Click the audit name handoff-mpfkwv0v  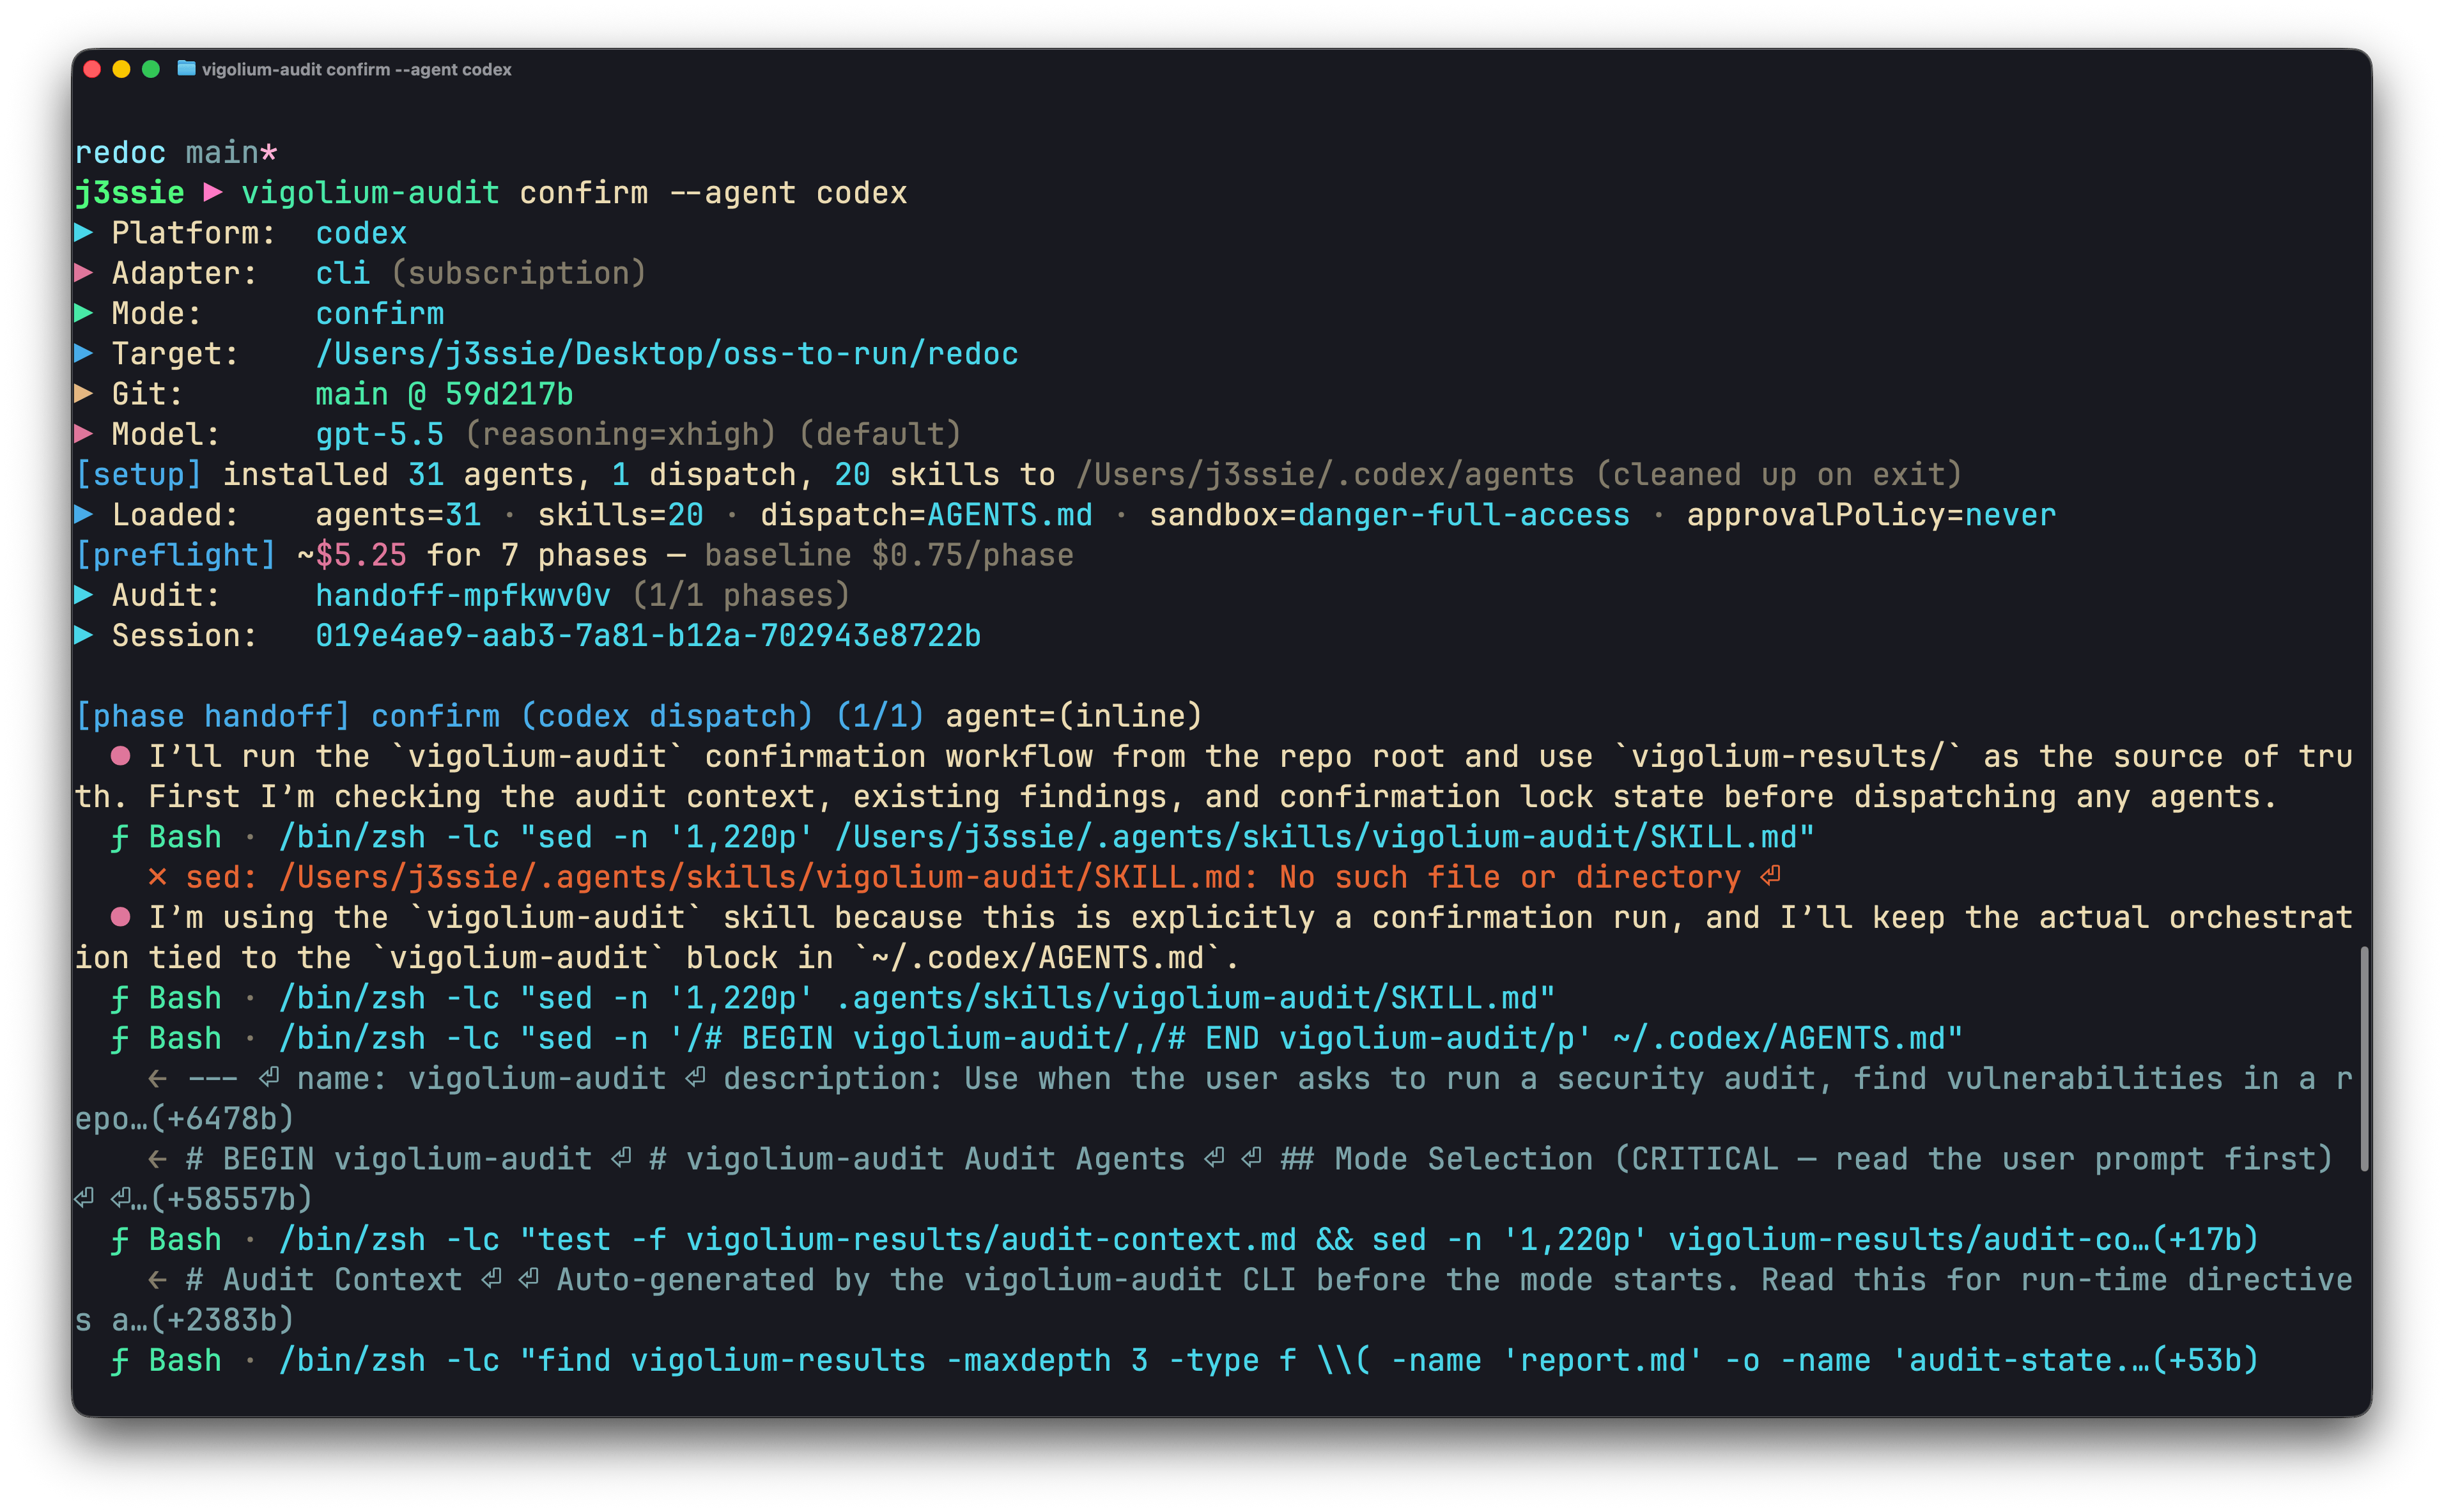click(x=463, y=595)
